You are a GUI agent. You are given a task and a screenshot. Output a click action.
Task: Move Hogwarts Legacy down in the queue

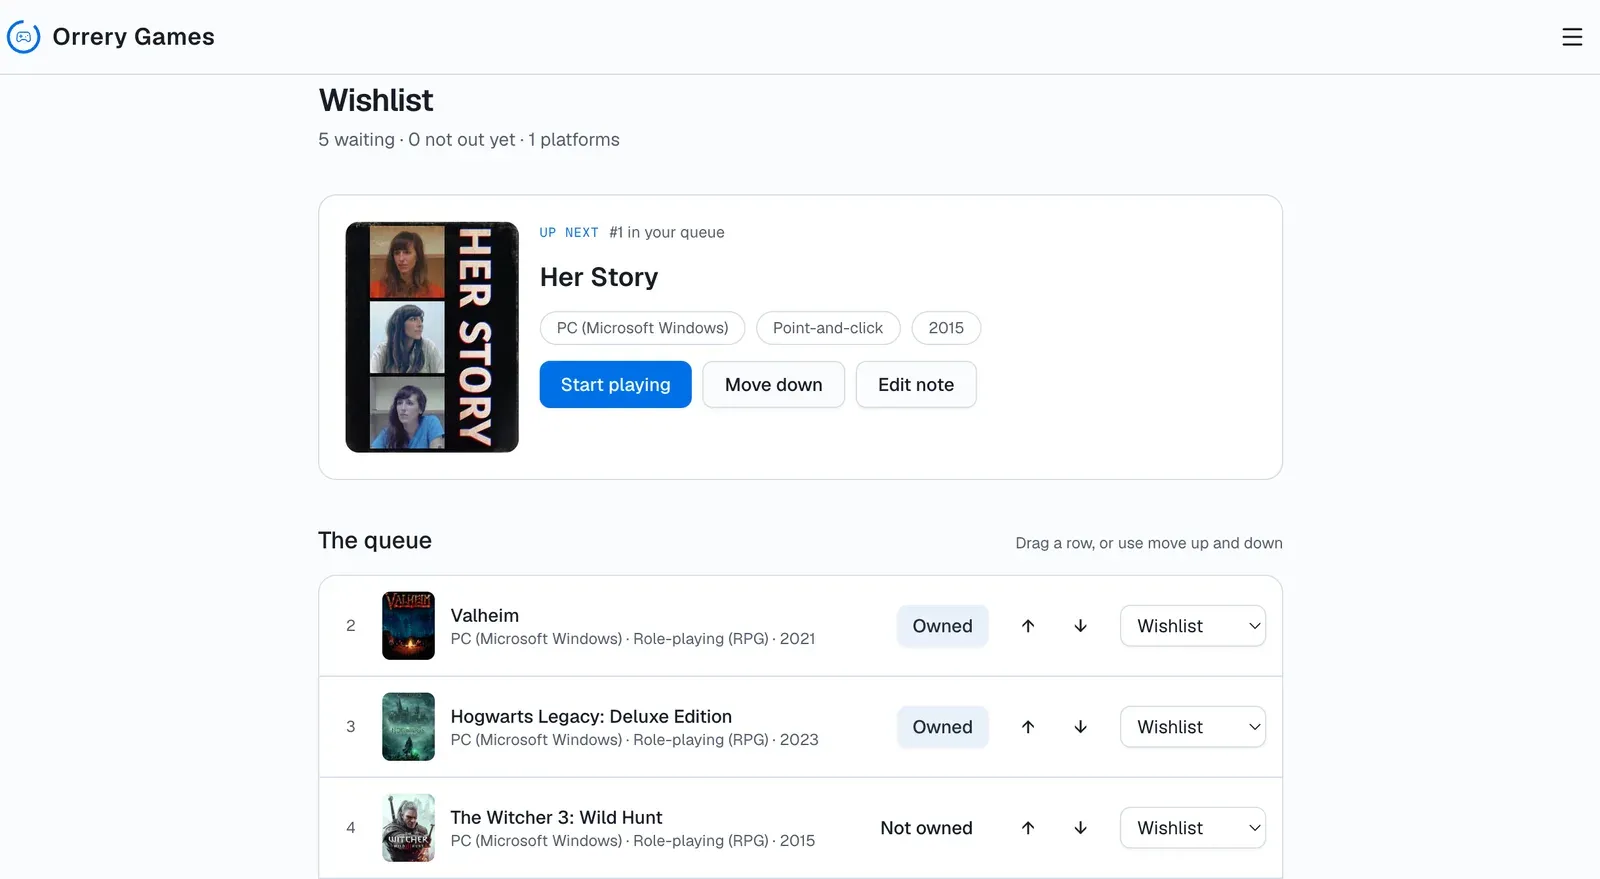(x=1080, y=727)
